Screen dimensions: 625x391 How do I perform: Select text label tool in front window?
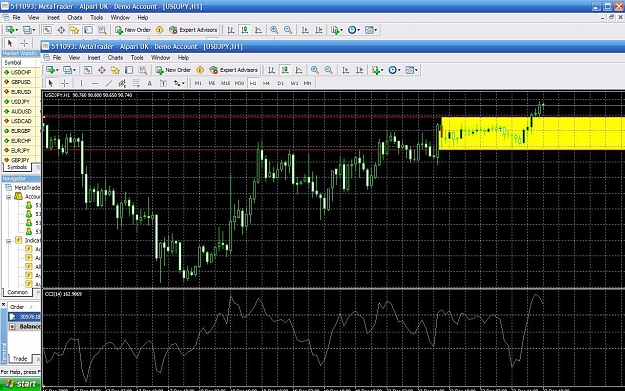click(163, 83)
